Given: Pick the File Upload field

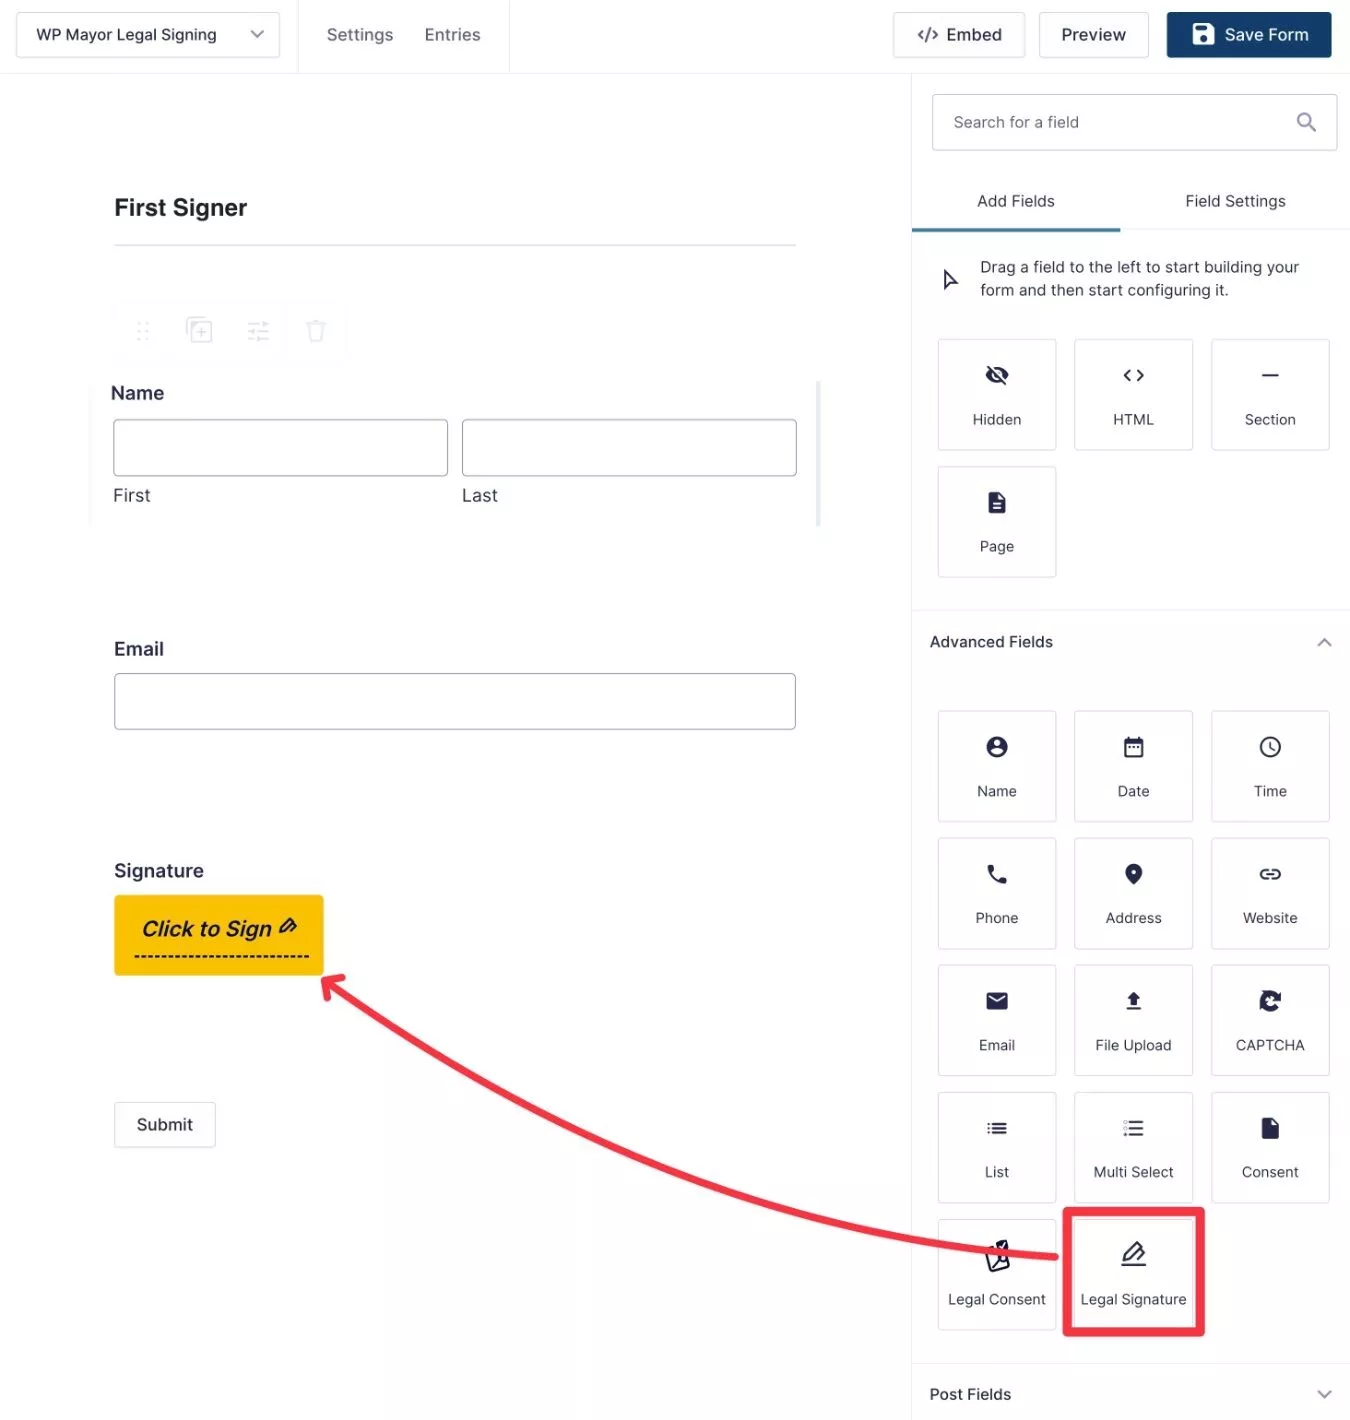Looking at the screenshot, I should [x=1133, y=1020].
